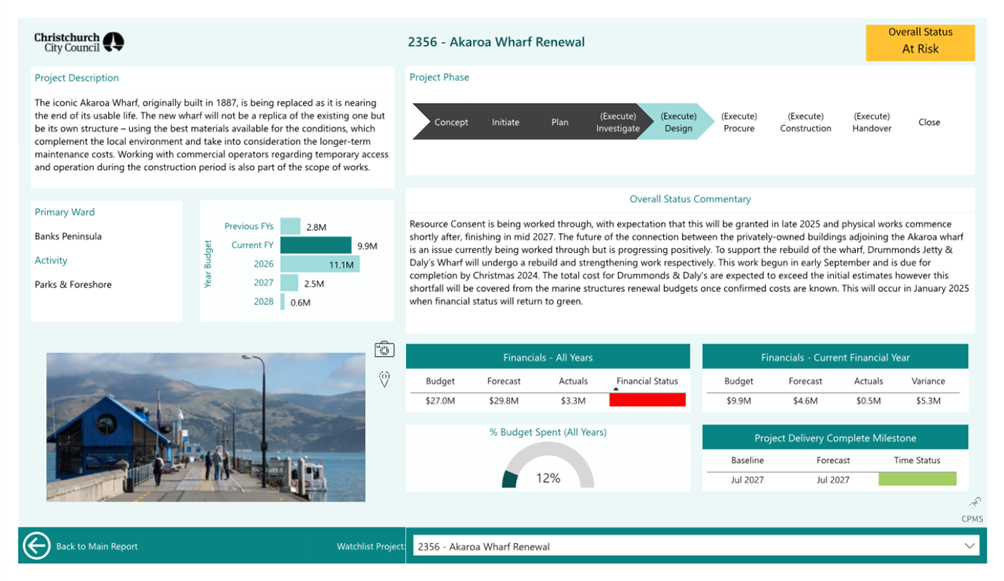Click the 'Jul 2027' value under milestone Forecast

click(x=833, y=479)
